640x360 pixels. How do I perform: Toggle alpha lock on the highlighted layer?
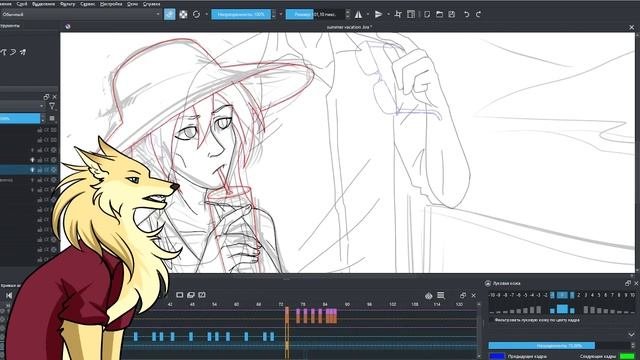tap(47, 170)
